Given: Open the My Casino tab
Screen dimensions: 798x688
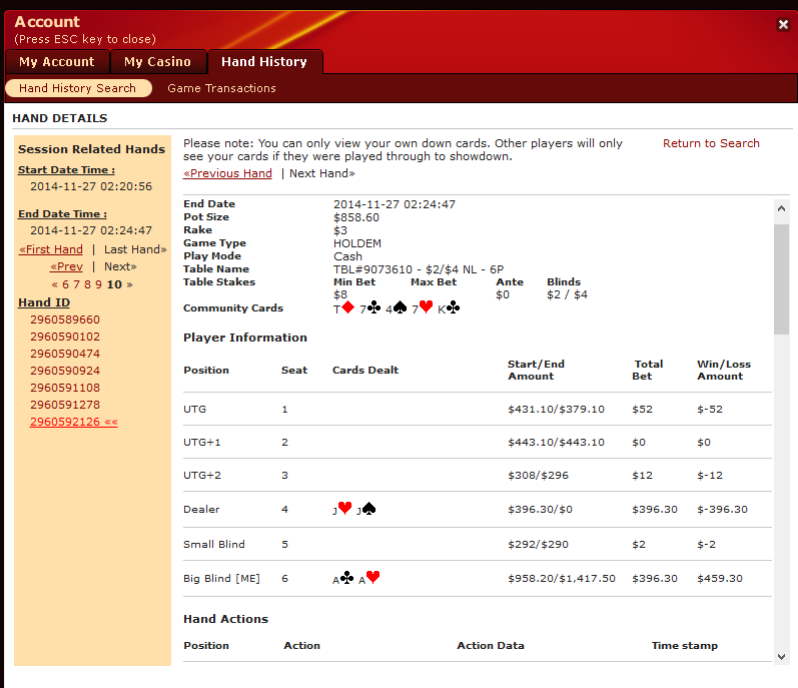Looking at the screenshot, I should 157,62.
